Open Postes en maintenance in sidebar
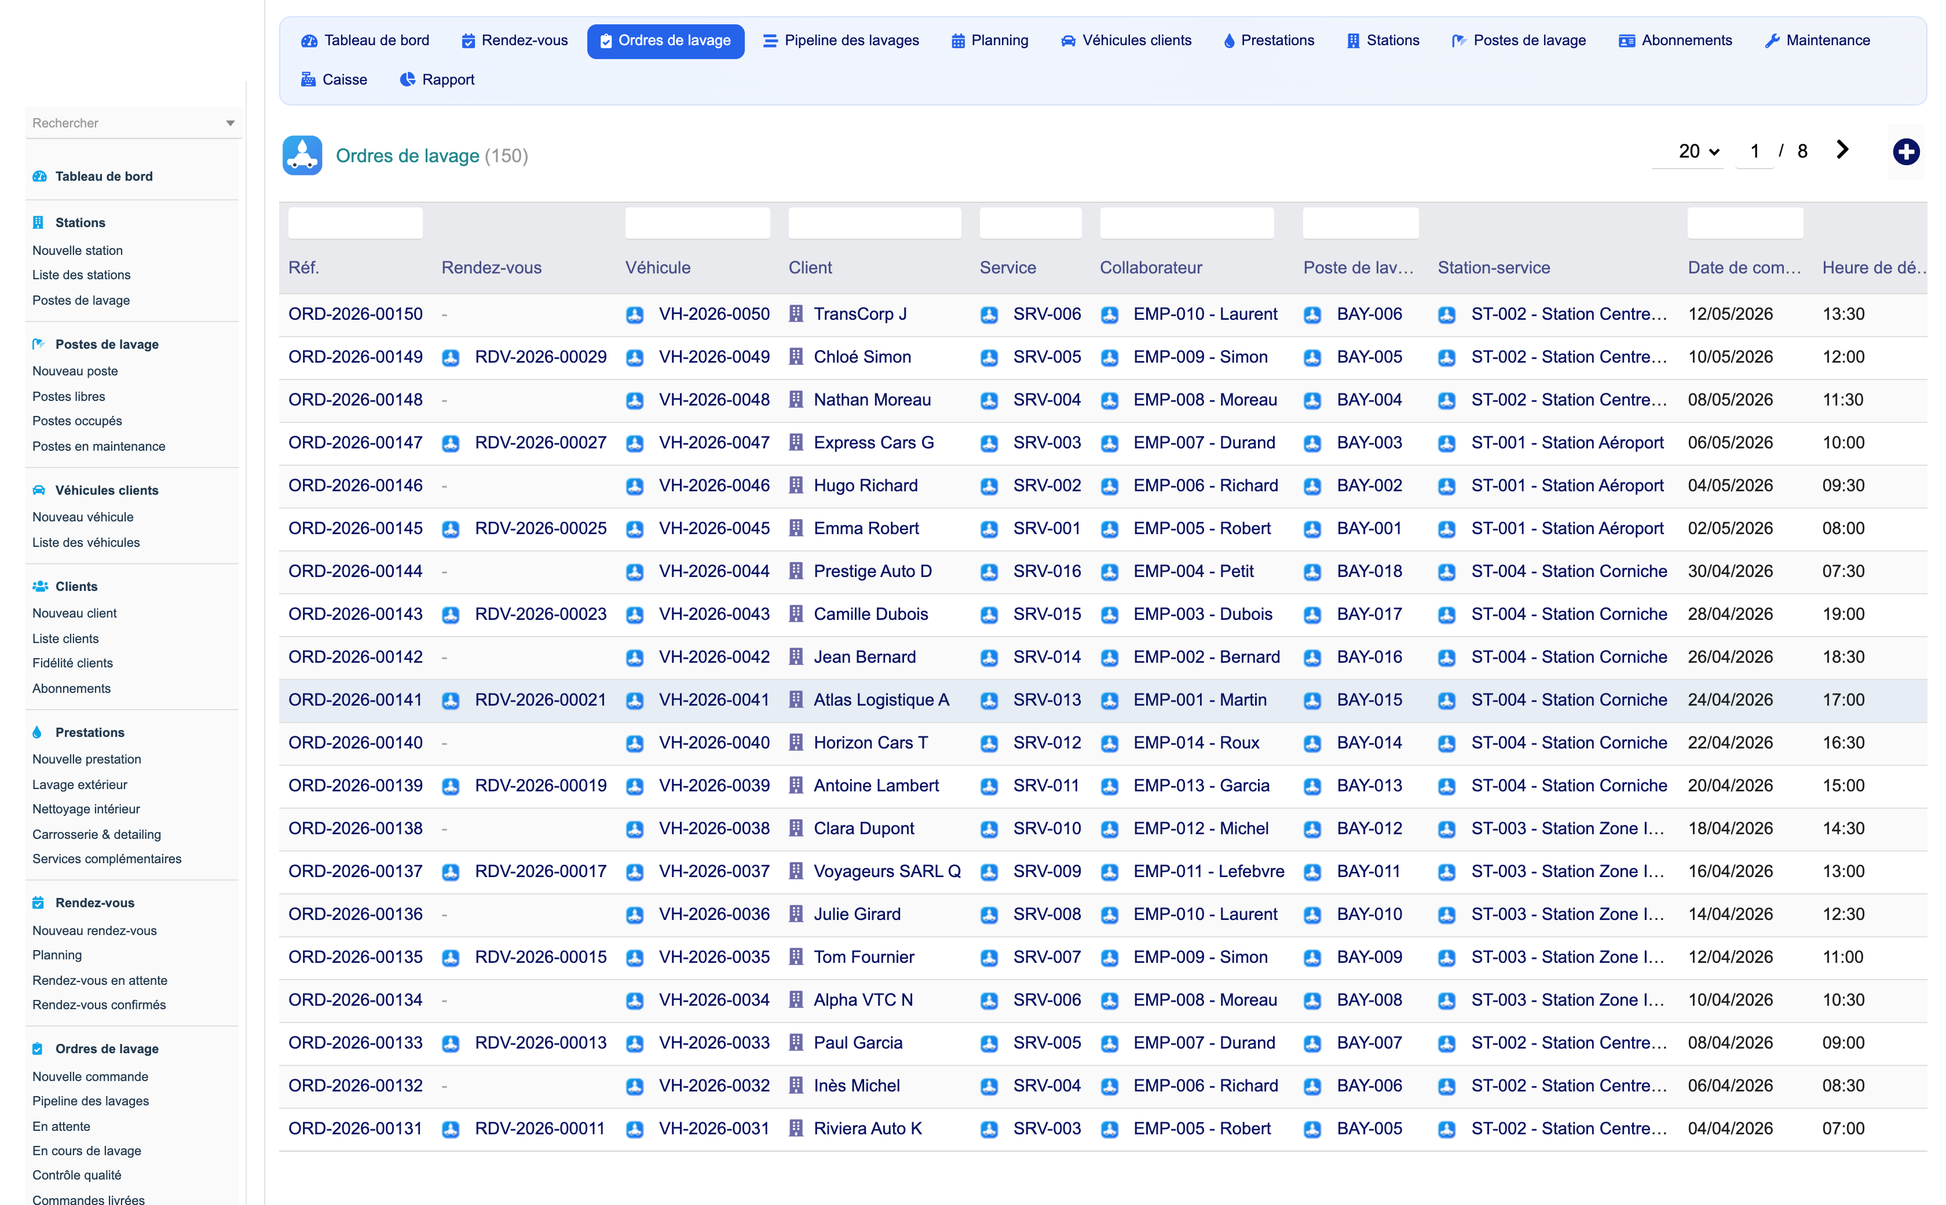 [x=99, y=447]
